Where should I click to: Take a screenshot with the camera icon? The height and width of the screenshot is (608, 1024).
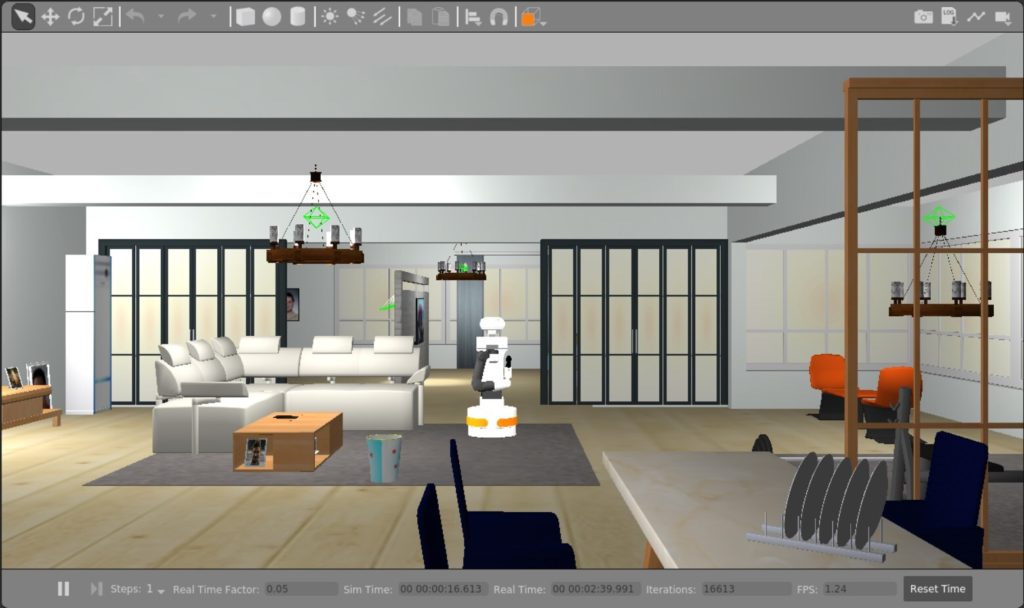(x=923, y=17)
